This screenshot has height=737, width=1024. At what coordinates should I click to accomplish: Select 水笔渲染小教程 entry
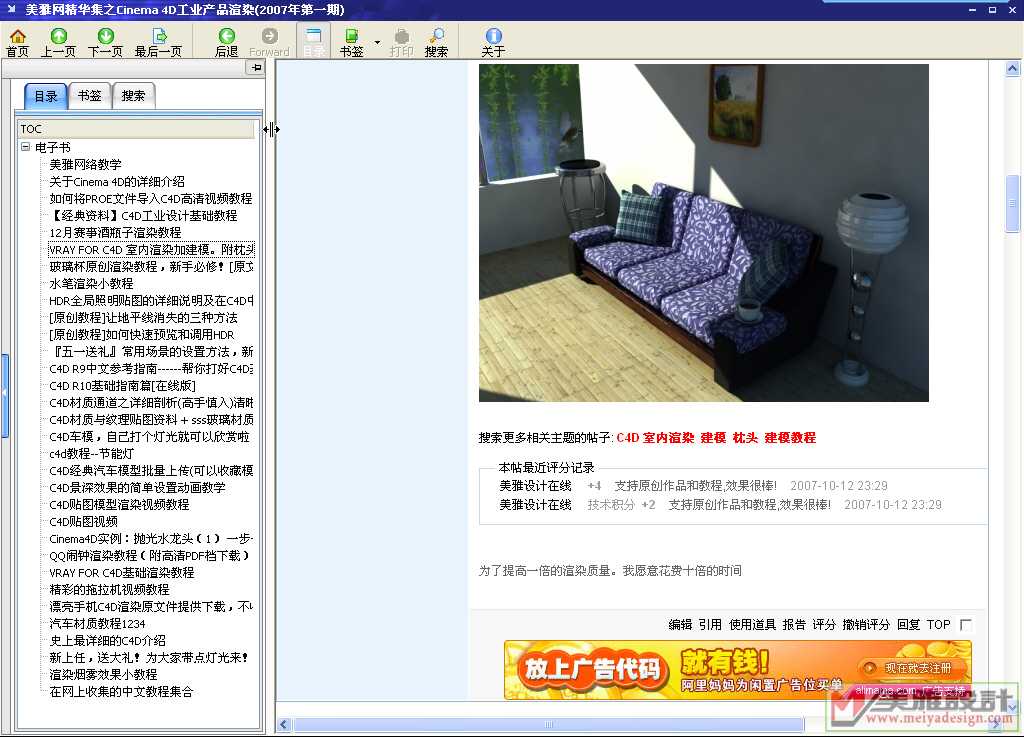point(91,283)
